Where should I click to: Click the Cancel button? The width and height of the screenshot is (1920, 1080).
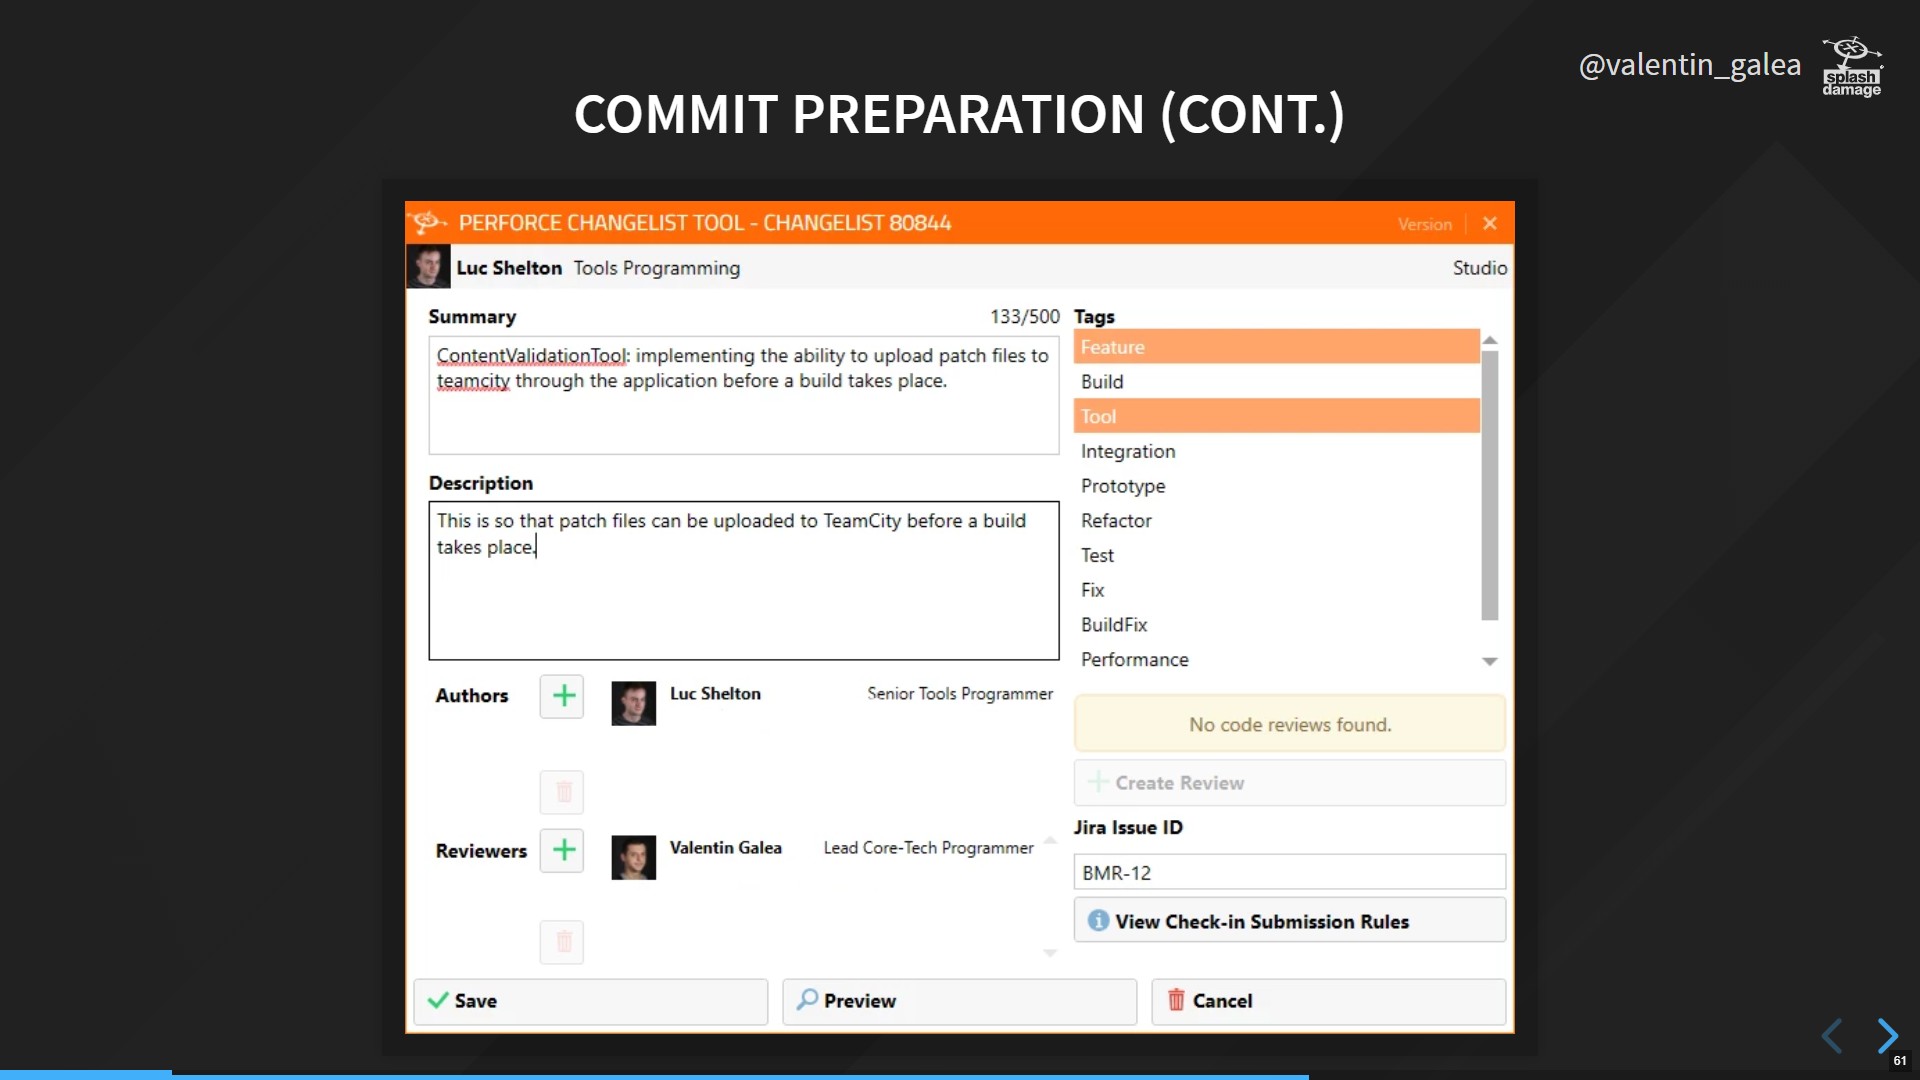(1328, 1000)
